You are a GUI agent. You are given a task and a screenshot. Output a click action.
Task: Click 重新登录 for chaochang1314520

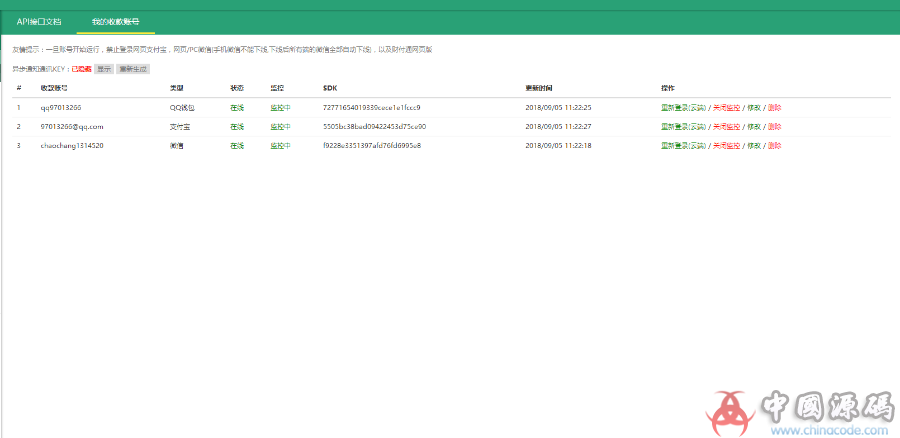[682, 146]
